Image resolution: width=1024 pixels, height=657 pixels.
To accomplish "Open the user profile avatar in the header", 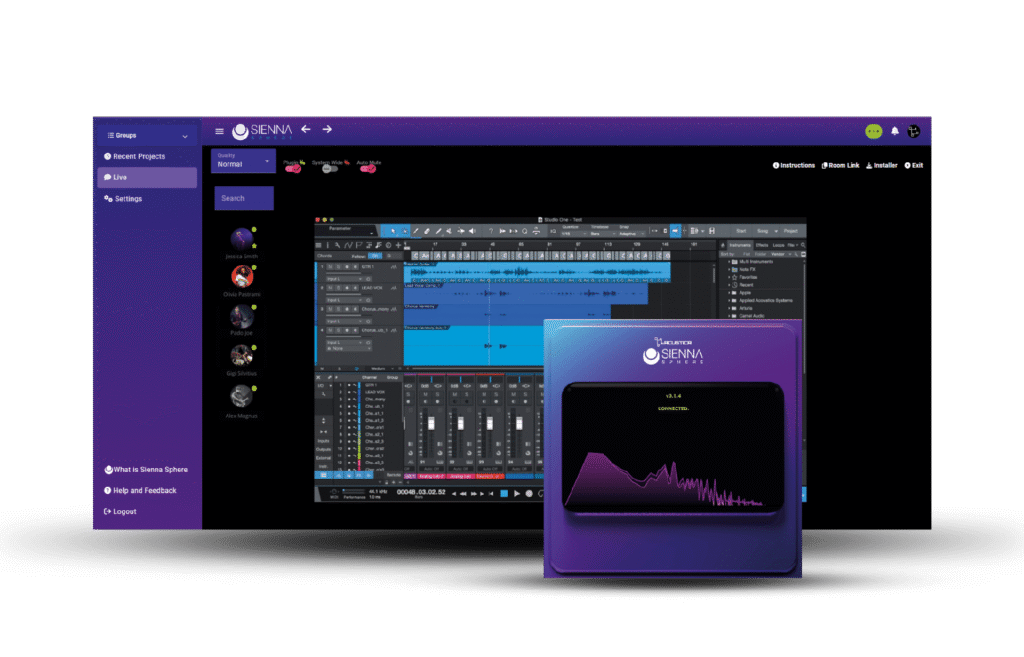I will pyautogui.click(x=914, y=131).
